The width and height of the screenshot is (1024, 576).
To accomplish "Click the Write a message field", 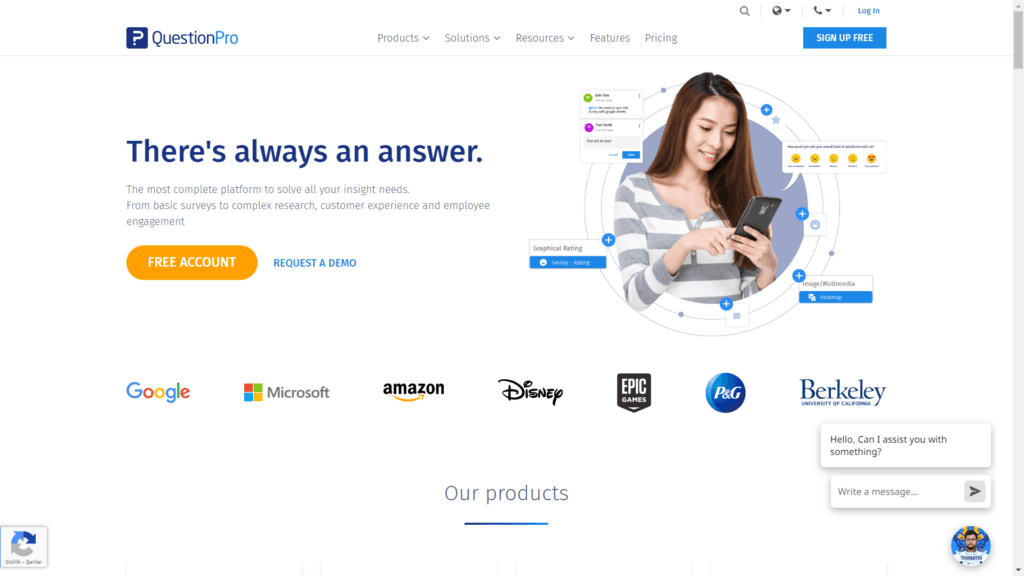I will [897, 491].
